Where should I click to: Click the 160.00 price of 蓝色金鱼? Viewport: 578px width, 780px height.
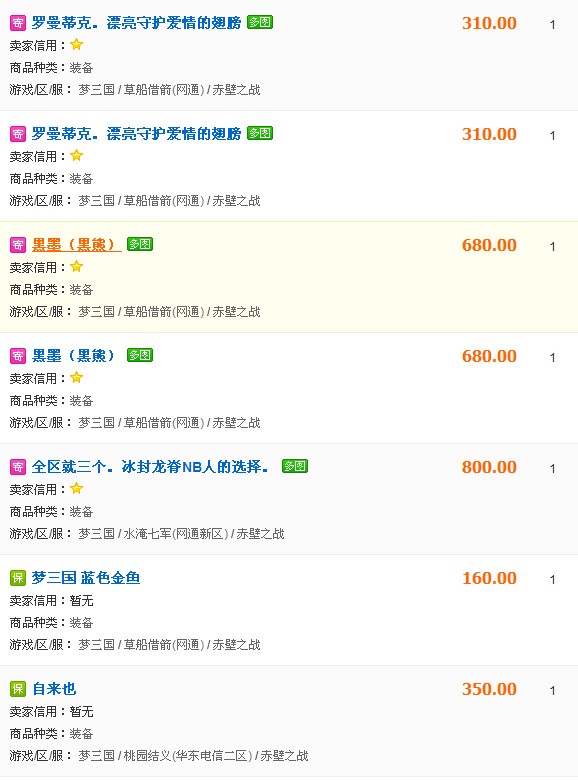pyautogui.click(x=489, y=578)
